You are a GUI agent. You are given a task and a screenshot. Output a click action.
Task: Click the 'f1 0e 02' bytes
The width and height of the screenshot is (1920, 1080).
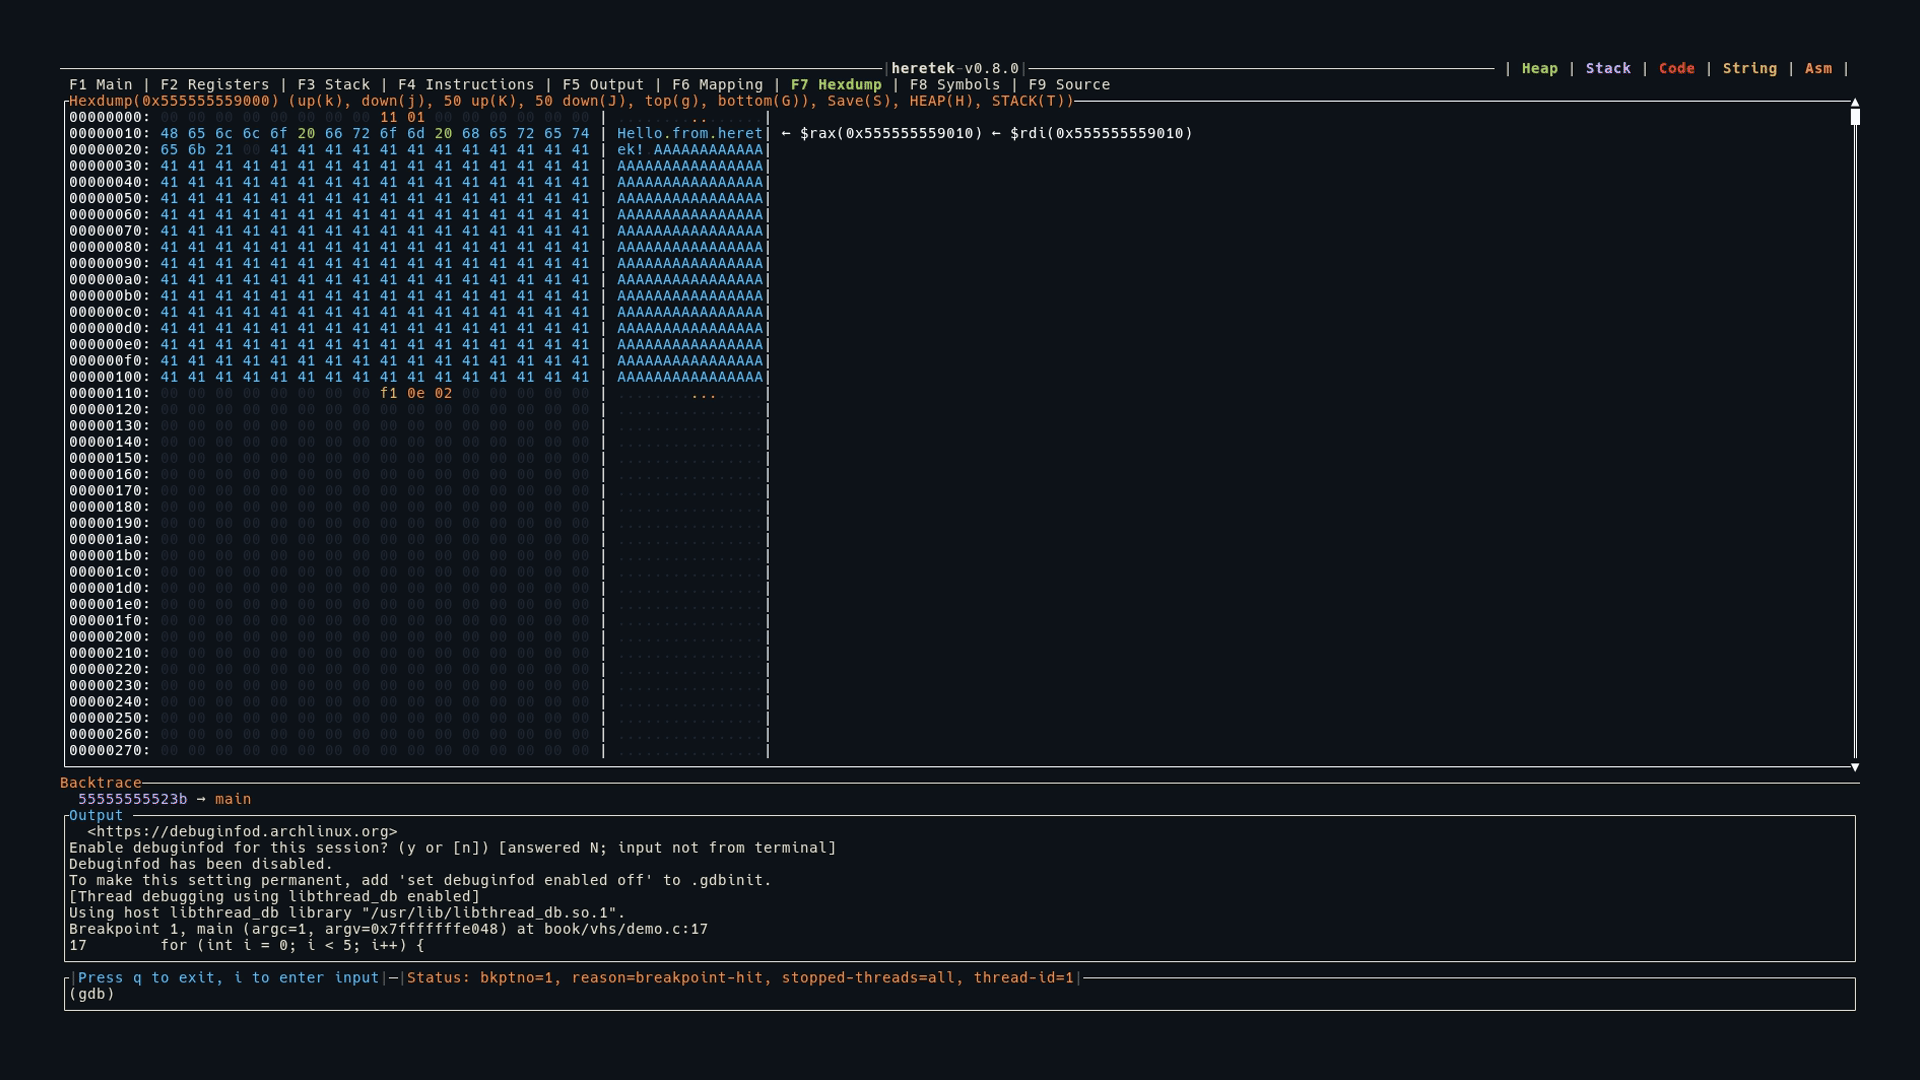[416, 394]
